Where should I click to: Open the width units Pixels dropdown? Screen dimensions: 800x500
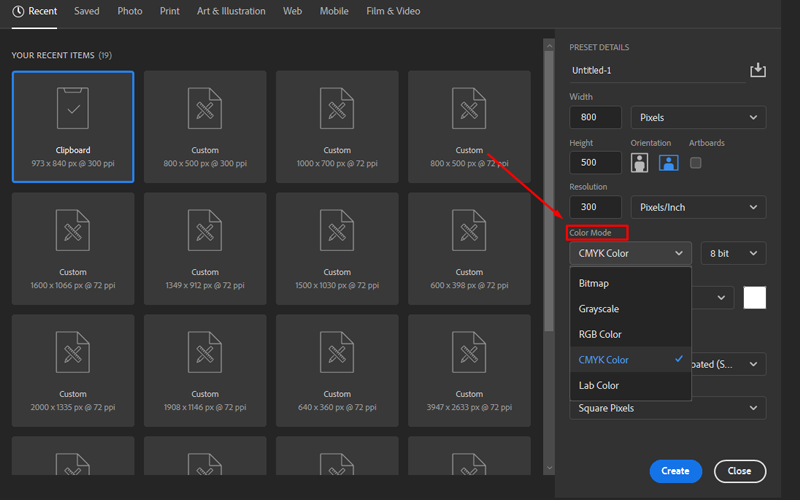point(698,117)
